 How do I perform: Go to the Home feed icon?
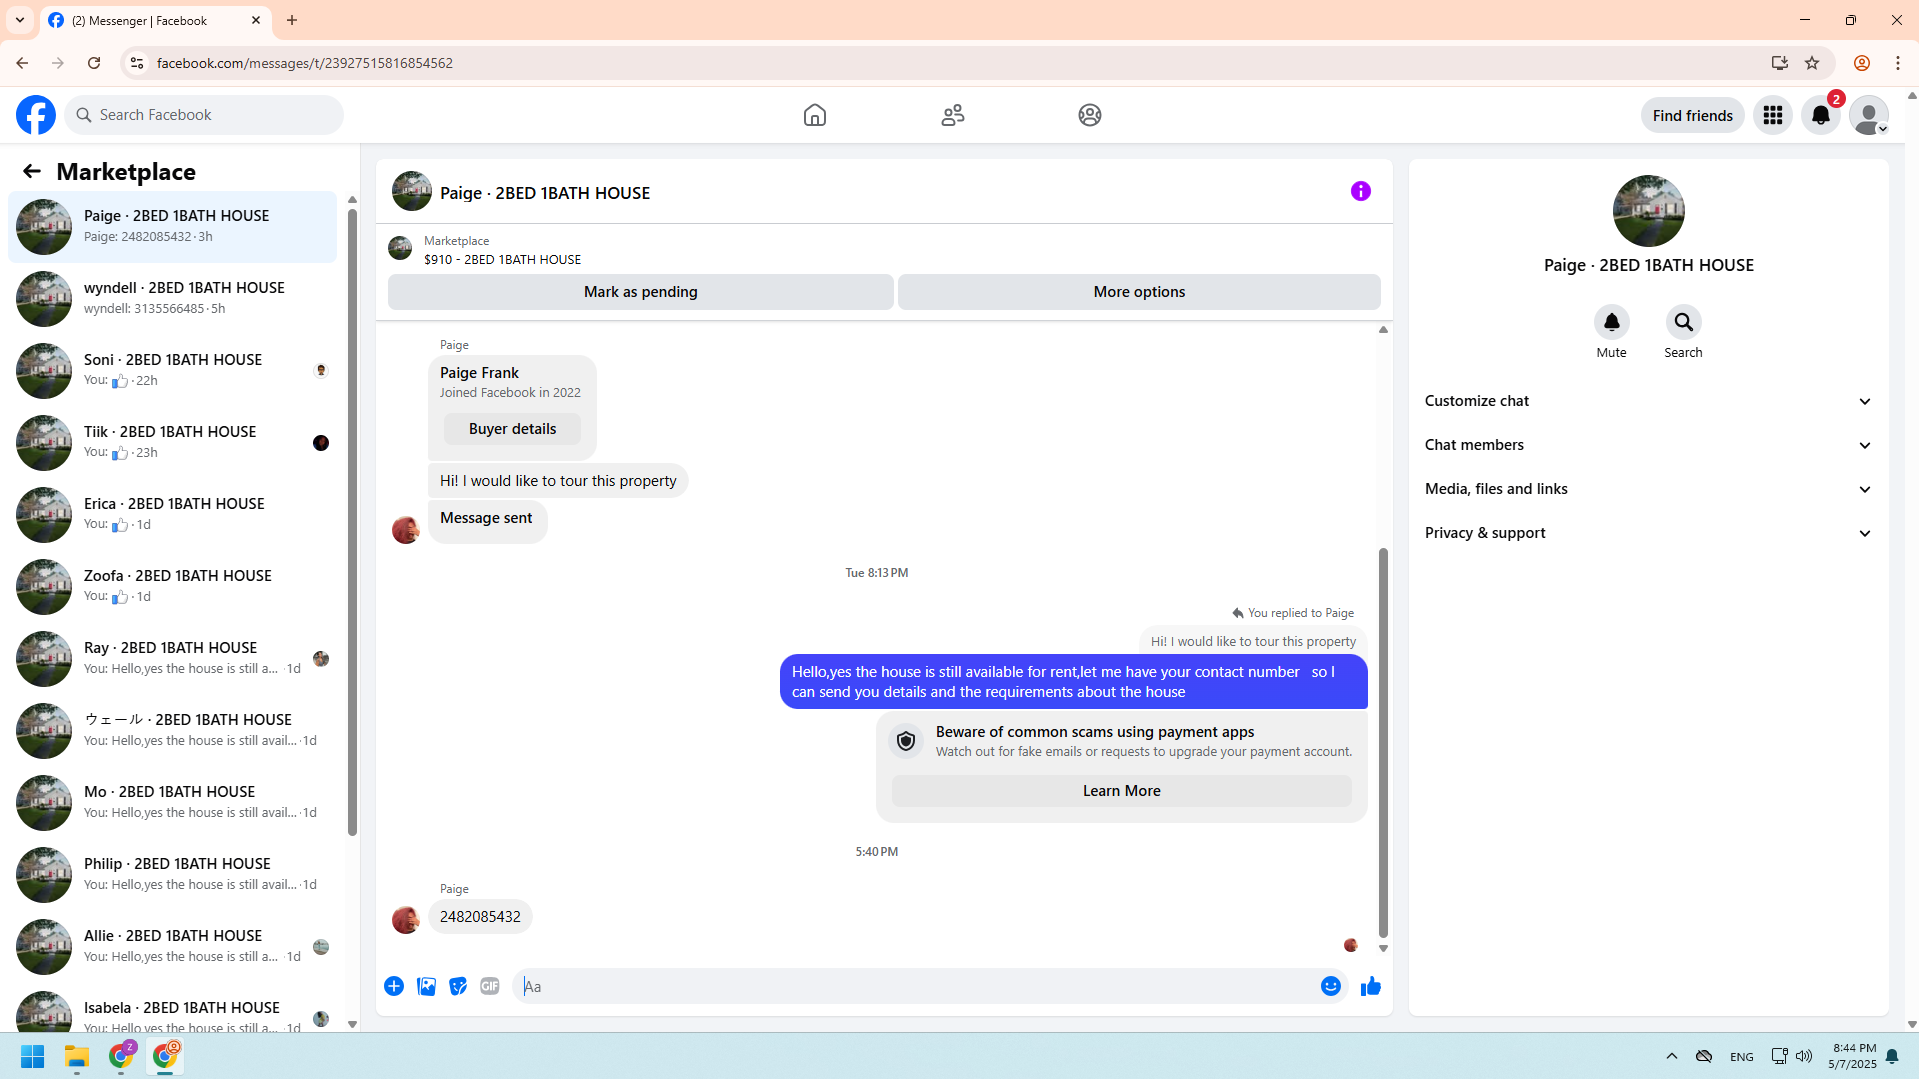point(815,115)
